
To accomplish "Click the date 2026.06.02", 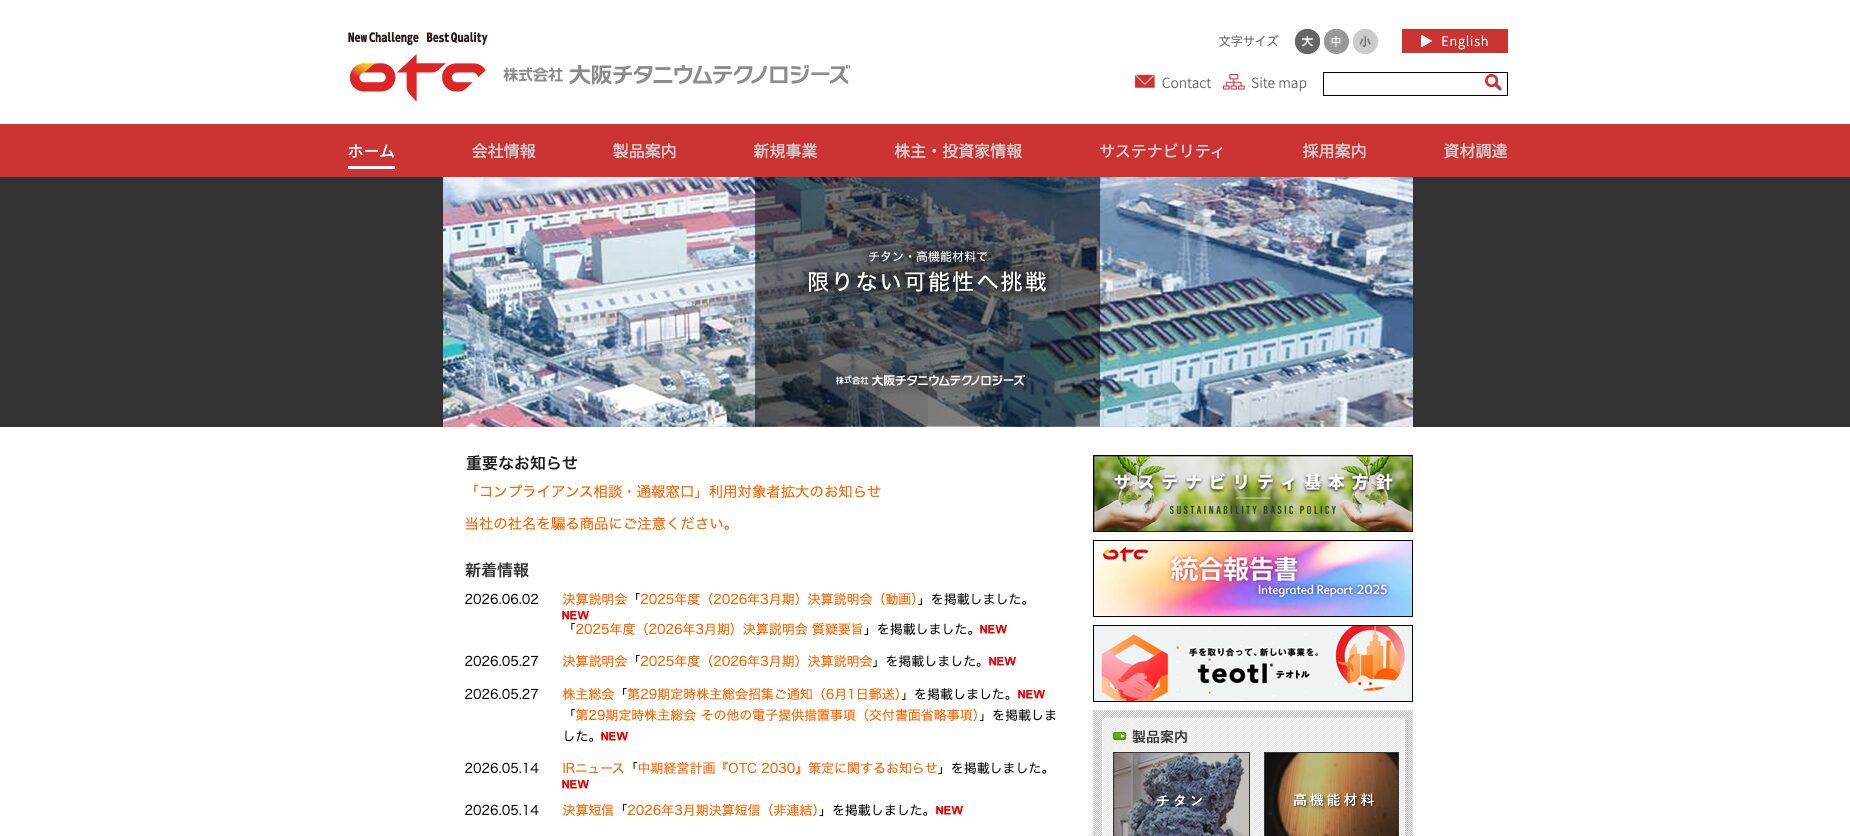I will click(x=501, y=599).
